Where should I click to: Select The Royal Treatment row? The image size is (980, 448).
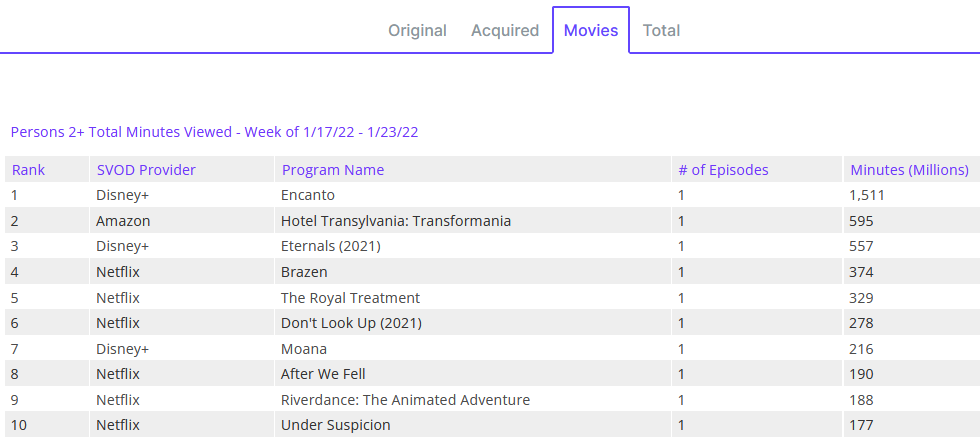click(x=350, y=298)
